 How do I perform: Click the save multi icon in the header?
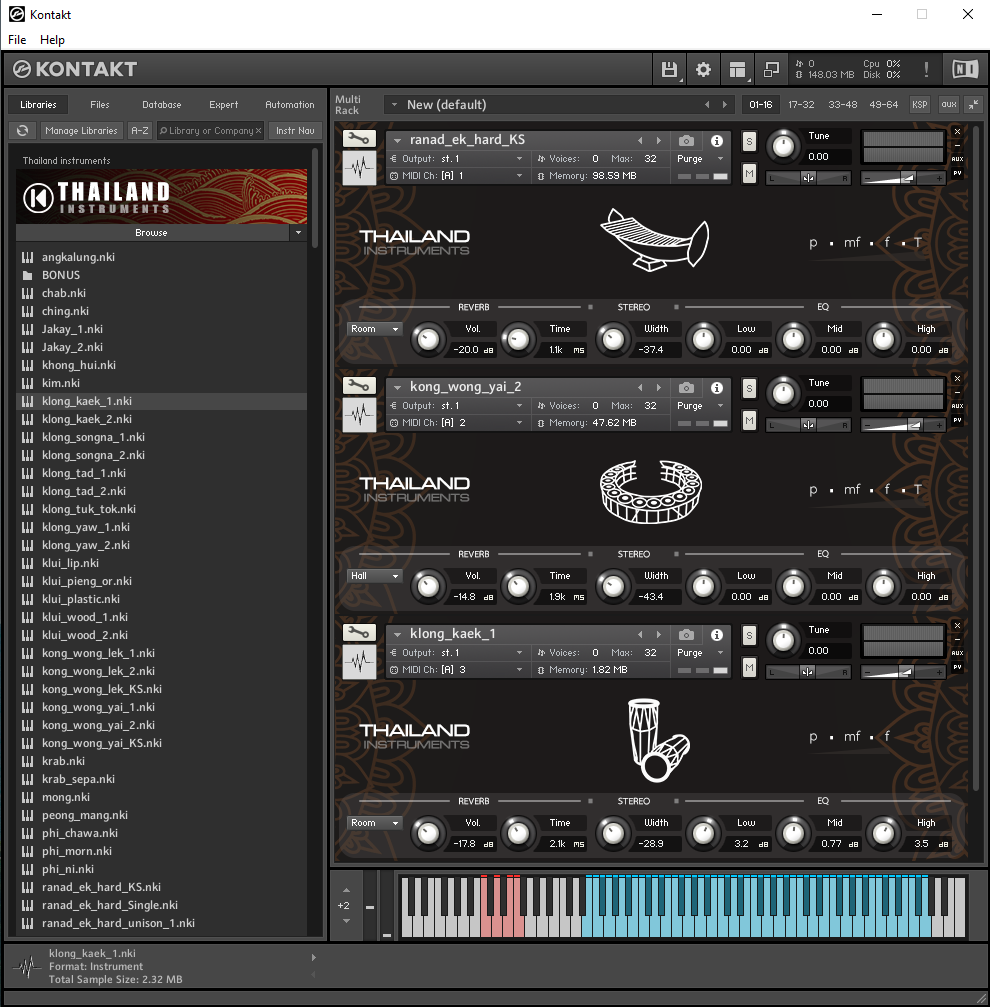(x=667, y=69)
